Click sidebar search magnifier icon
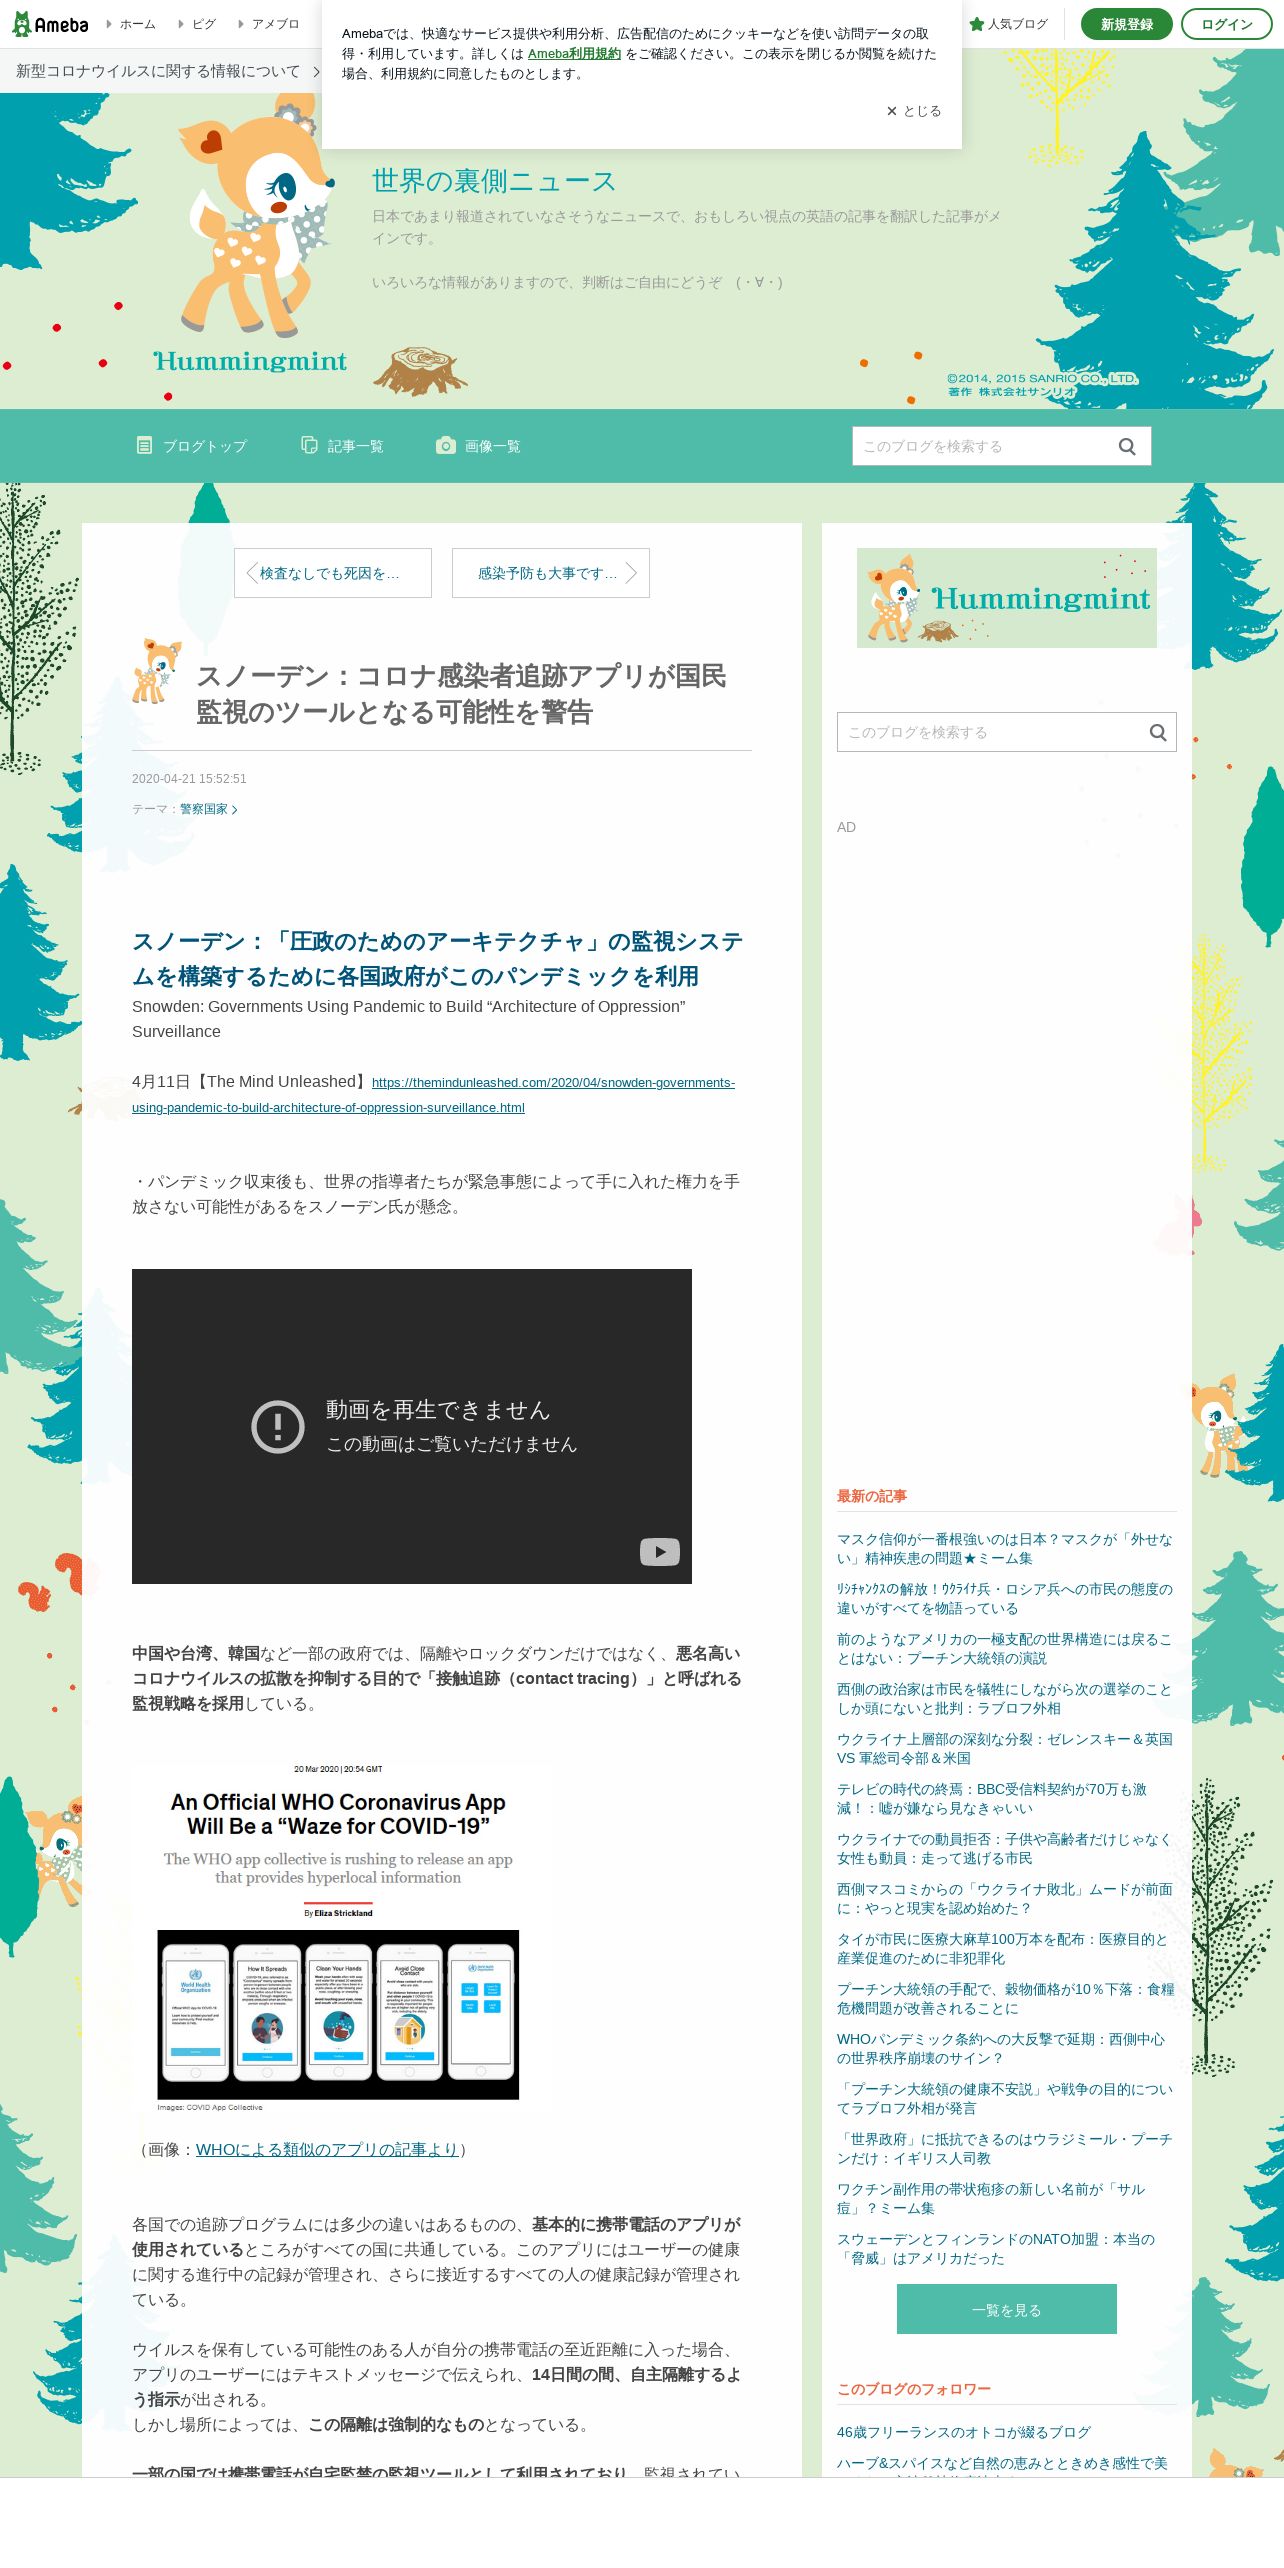The height and width of the screenshot is (2568, 1284). pyautogui.click(x=1158, y=732)
